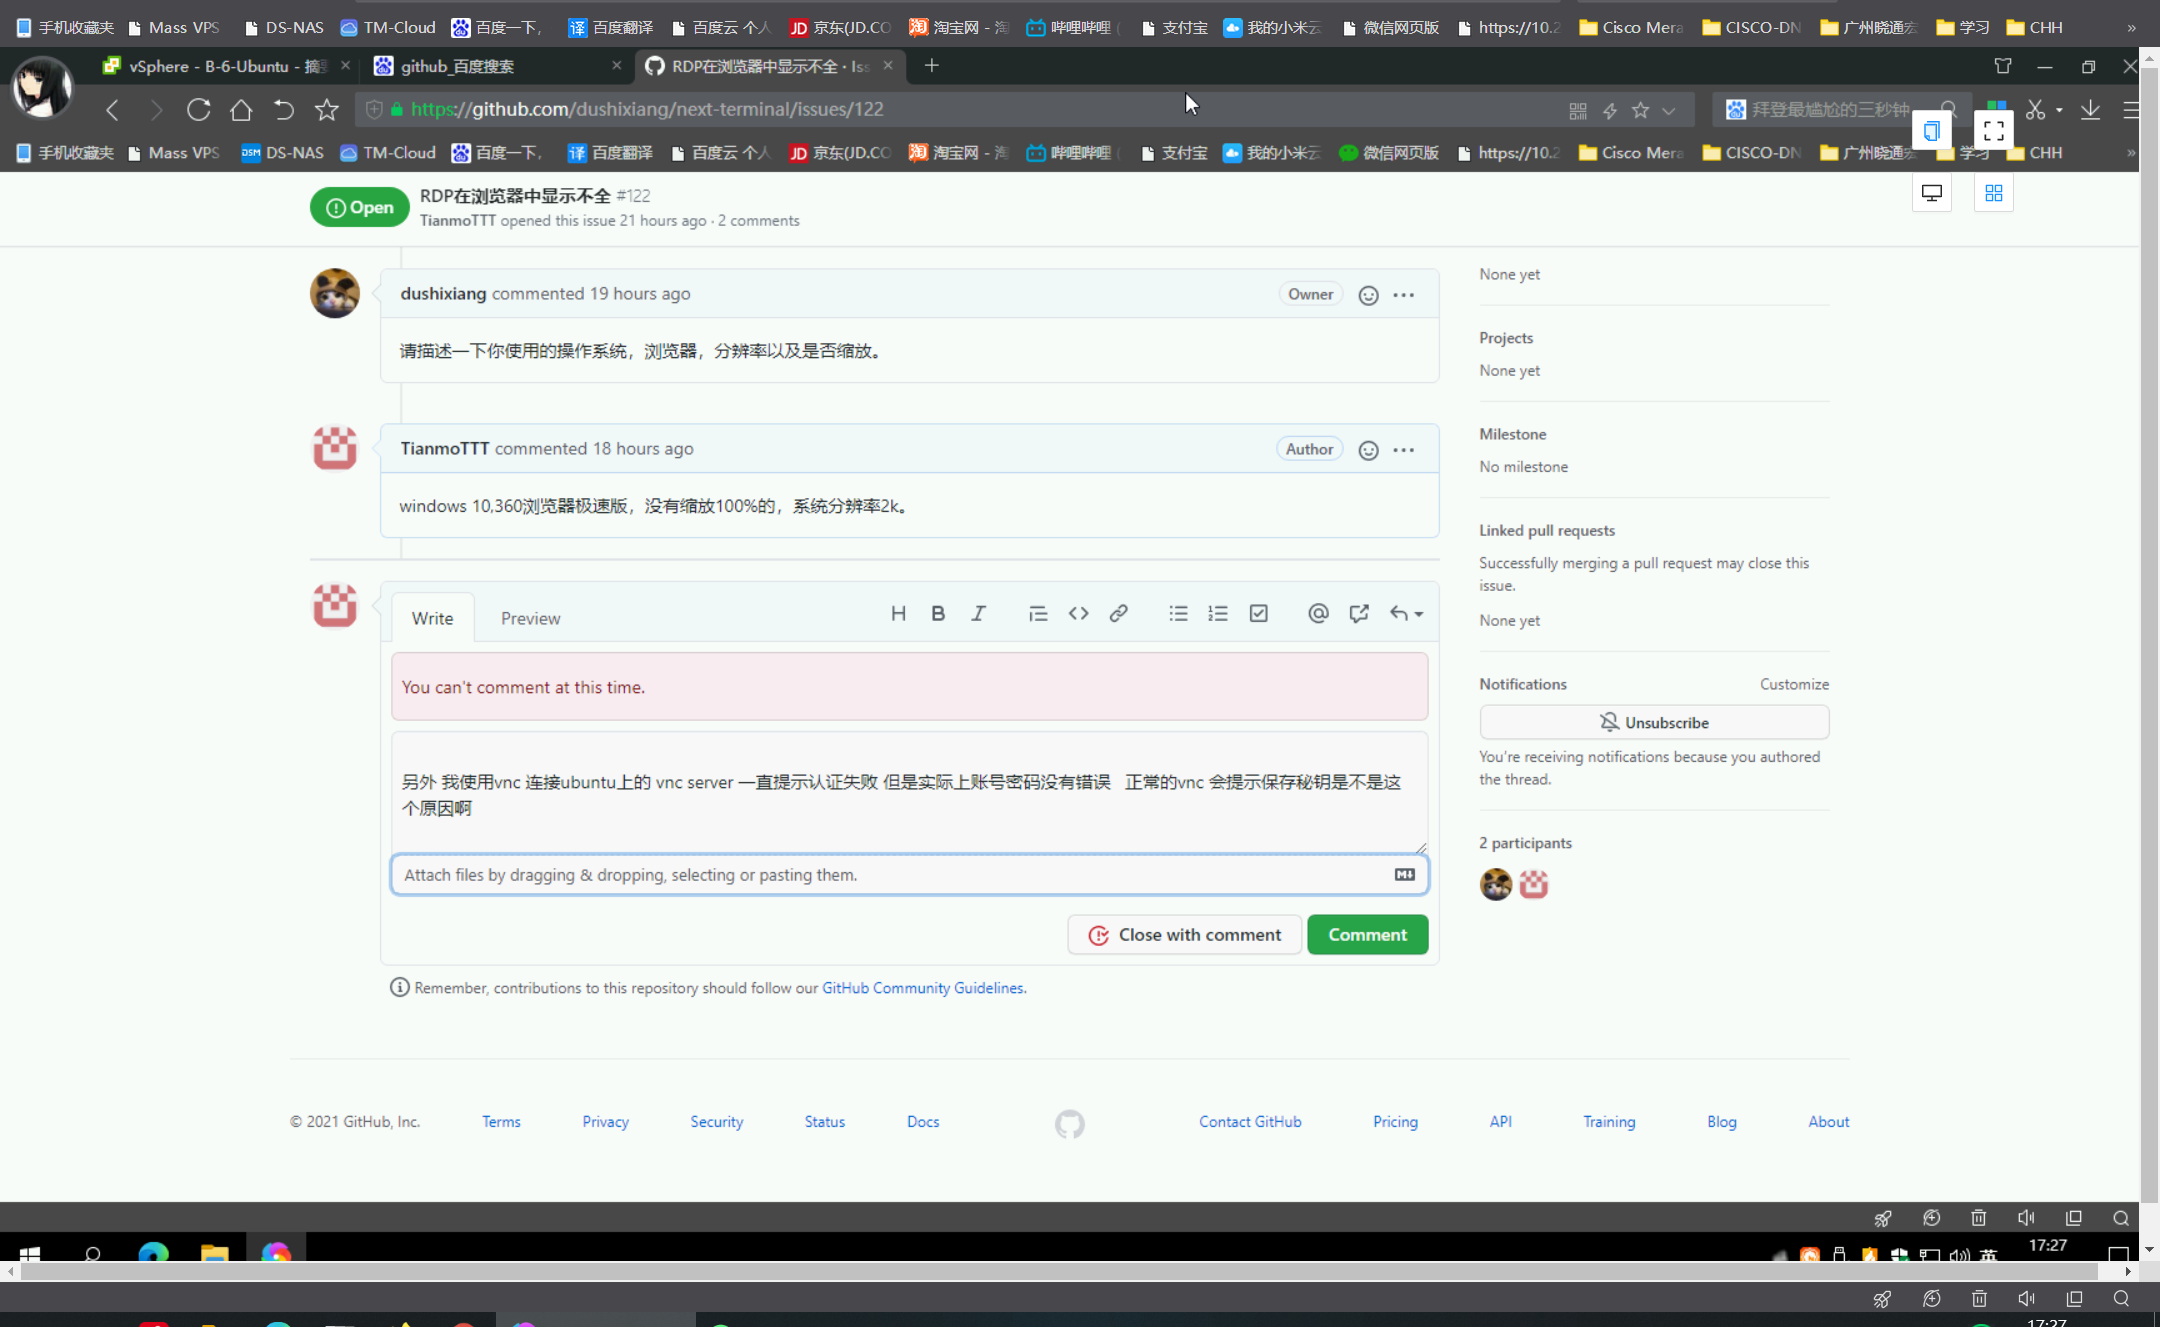Unsubscribe from issue notifications
This screenshot has width=2160, height=1327.
tap(1654, 721)
